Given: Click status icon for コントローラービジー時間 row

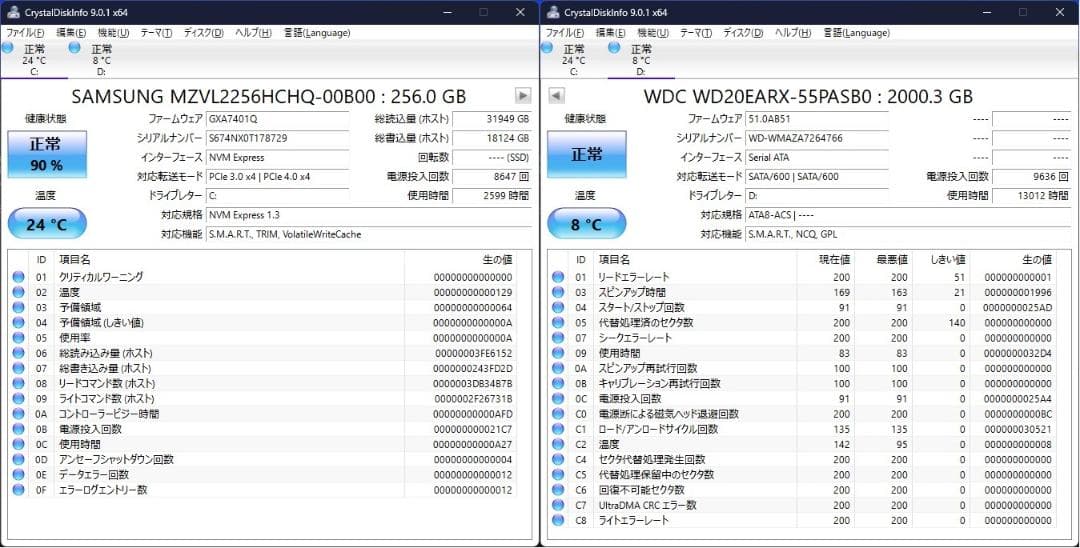Looking at the screenshot, I should tap(19, 414).
